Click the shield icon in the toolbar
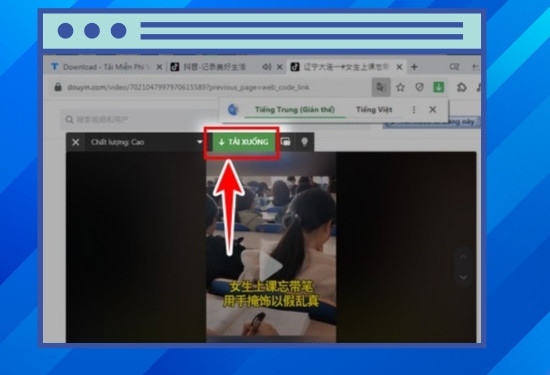The height and width of the screenshot is (375, 550). coord(419,87)
